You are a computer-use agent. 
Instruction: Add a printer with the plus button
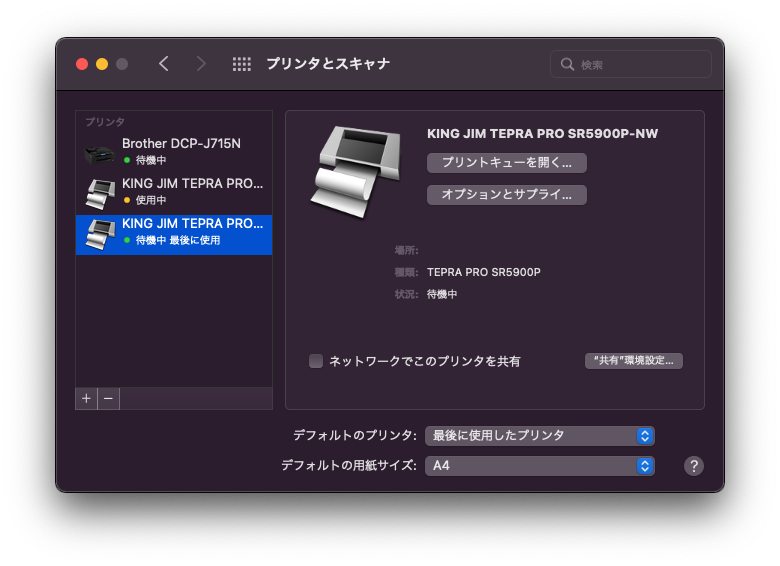[87, 398]
